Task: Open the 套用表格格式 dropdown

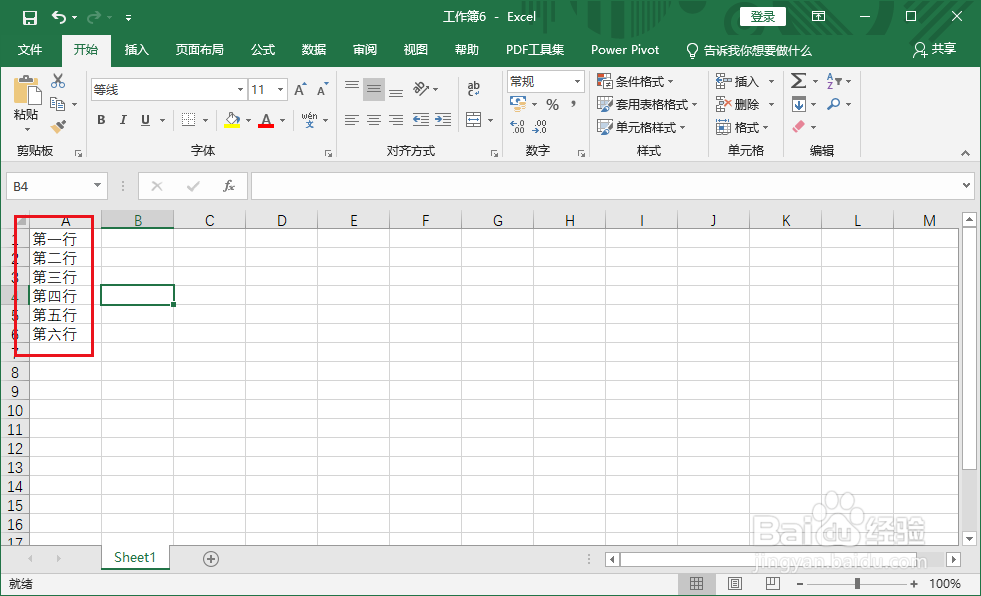Action: (x=647, y=104)
